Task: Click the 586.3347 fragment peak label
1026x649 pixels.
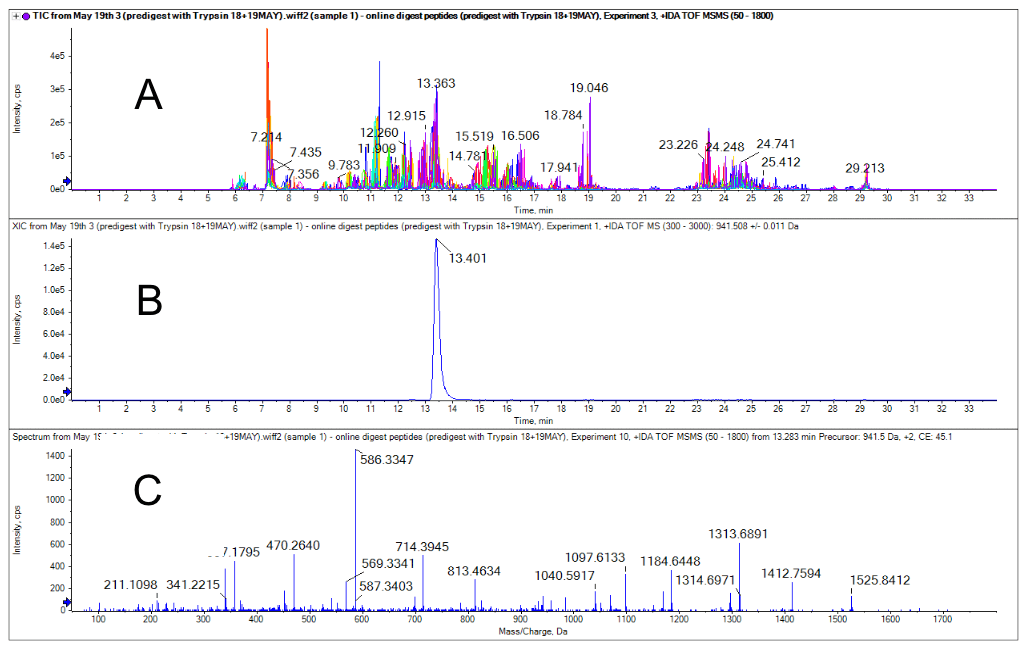Action: coord(387,460)
